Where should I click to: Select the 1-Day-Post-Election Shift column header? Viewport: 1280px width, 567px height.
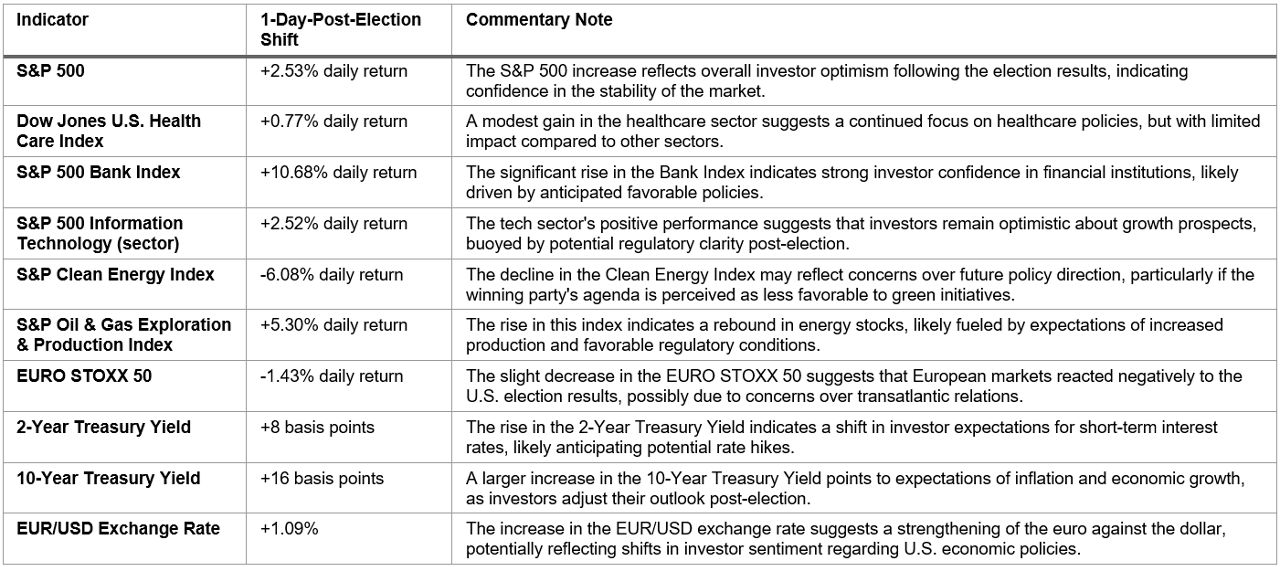340,30
